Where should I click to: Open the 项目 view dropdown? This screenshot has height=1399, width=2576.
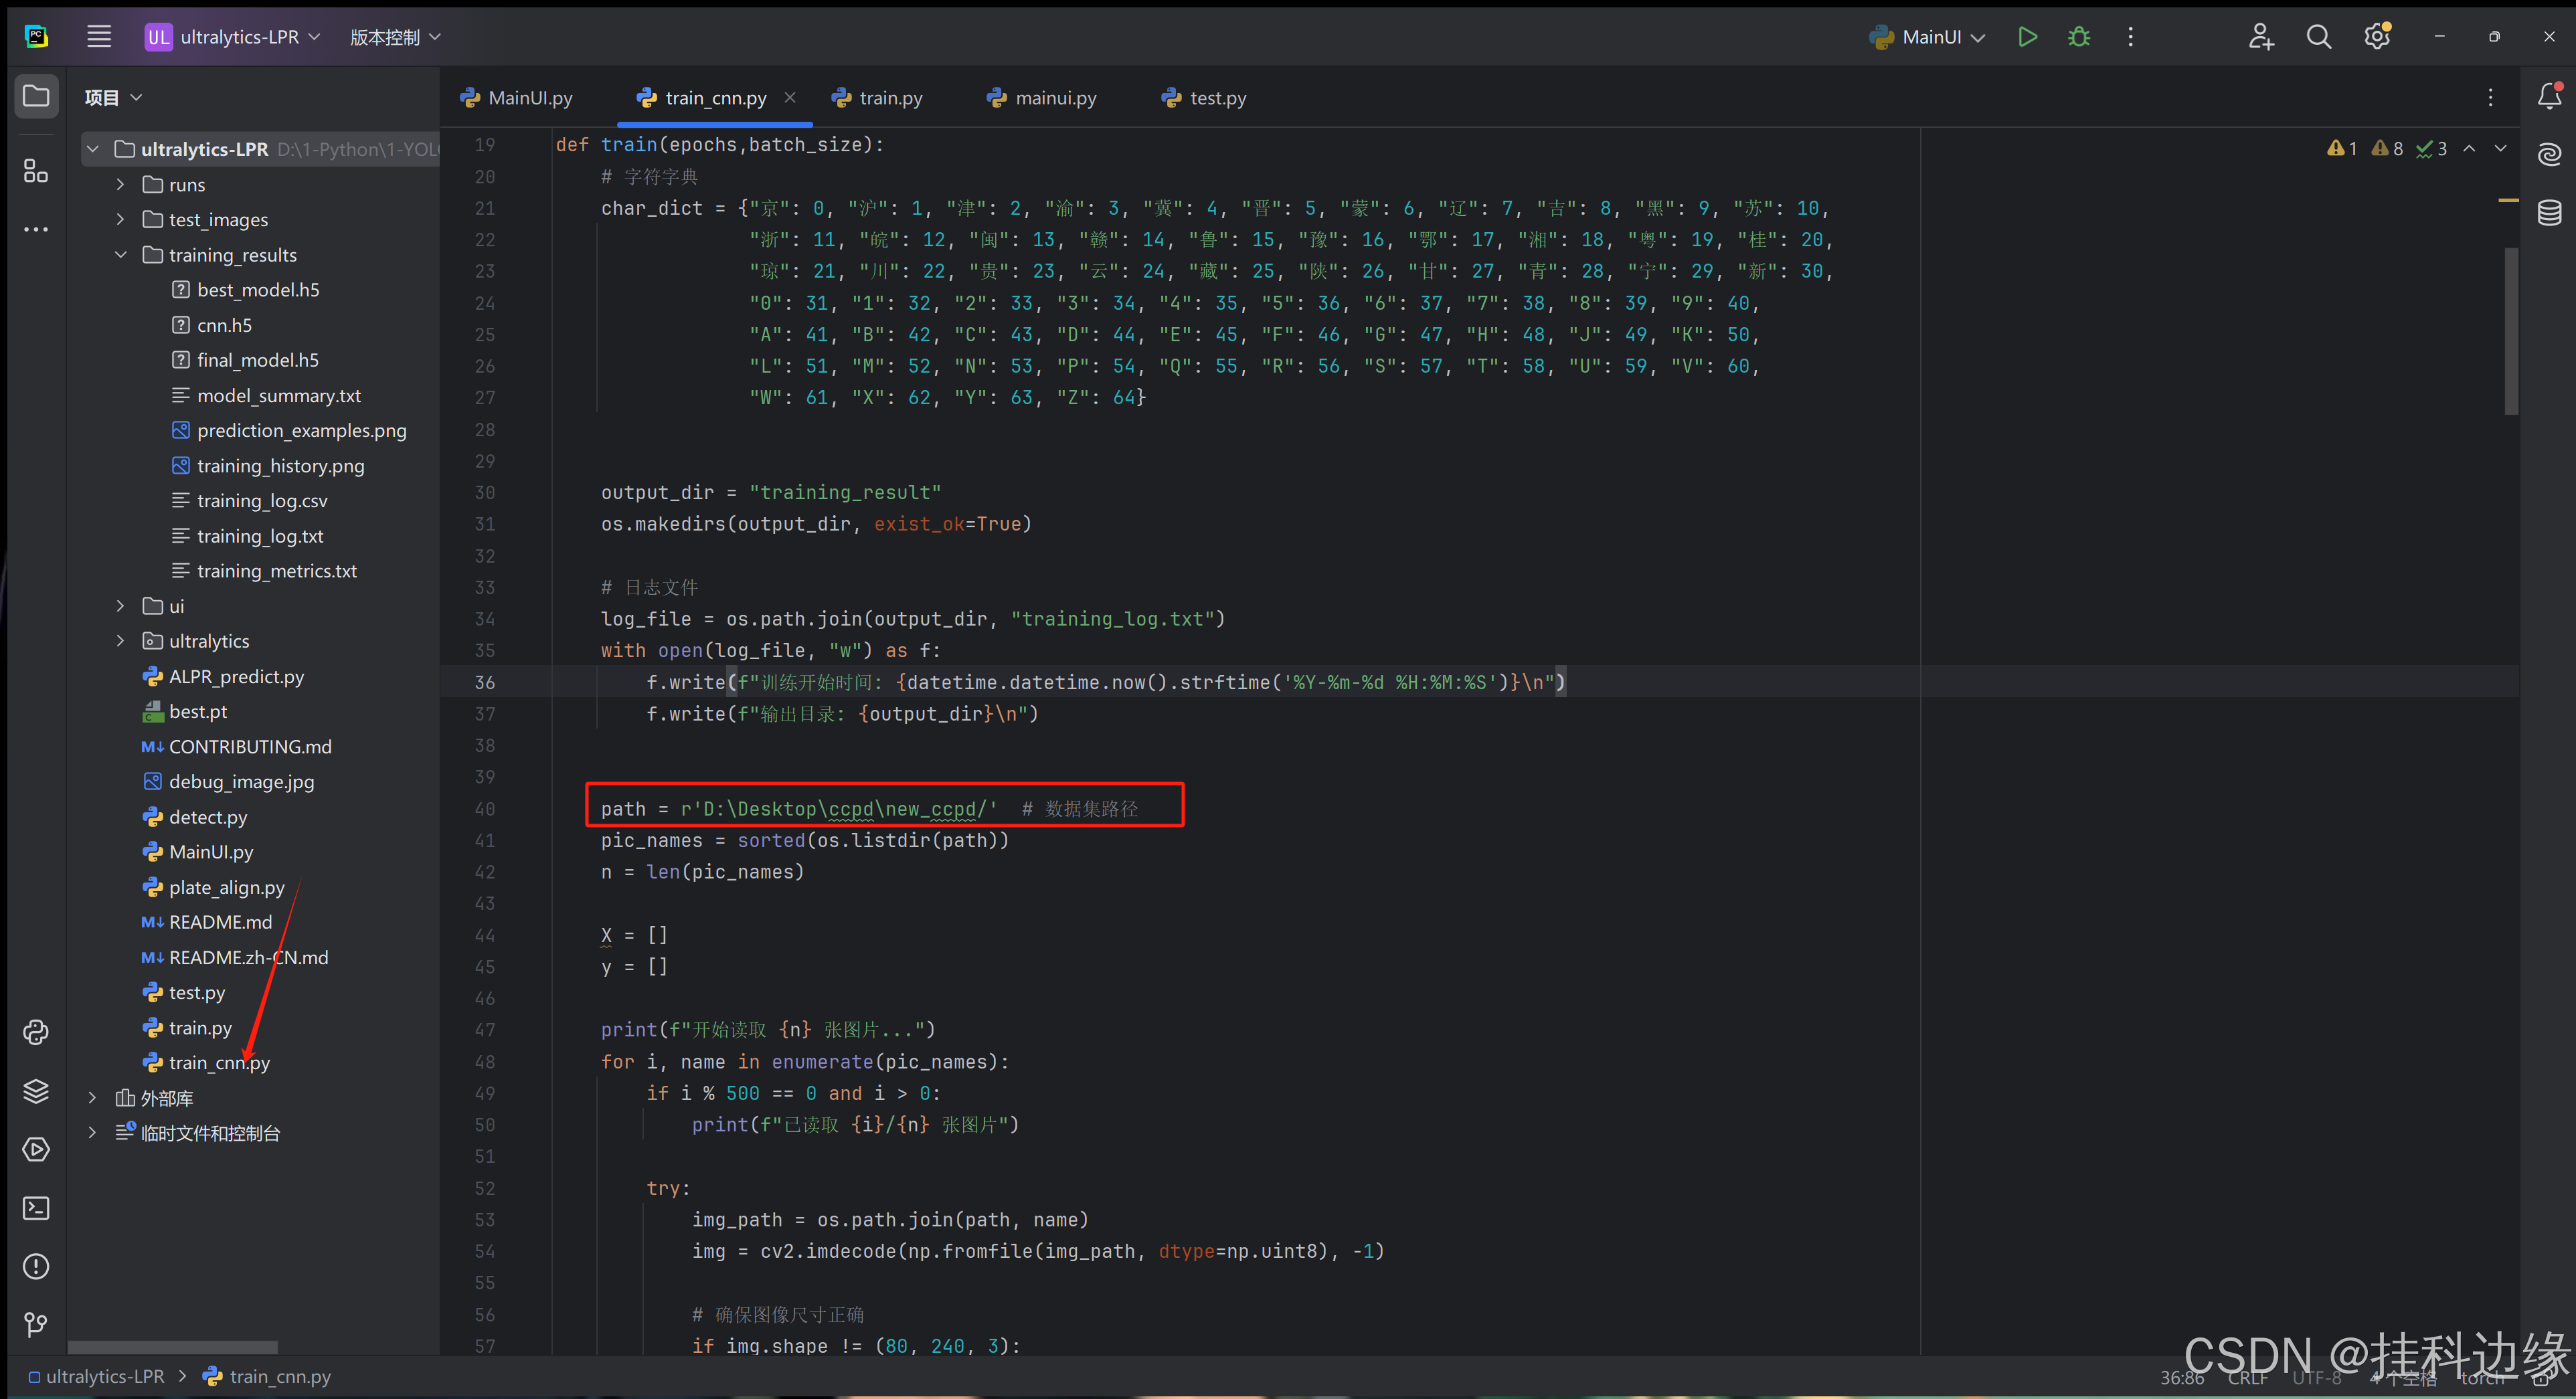(x=113, y=97)
